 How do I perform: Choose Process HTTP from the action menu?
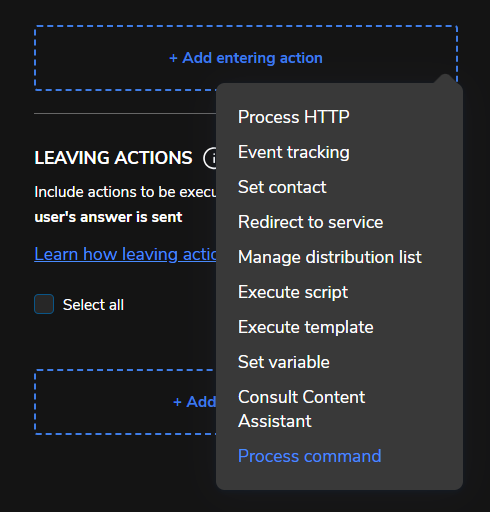click(x=294, y=117)
